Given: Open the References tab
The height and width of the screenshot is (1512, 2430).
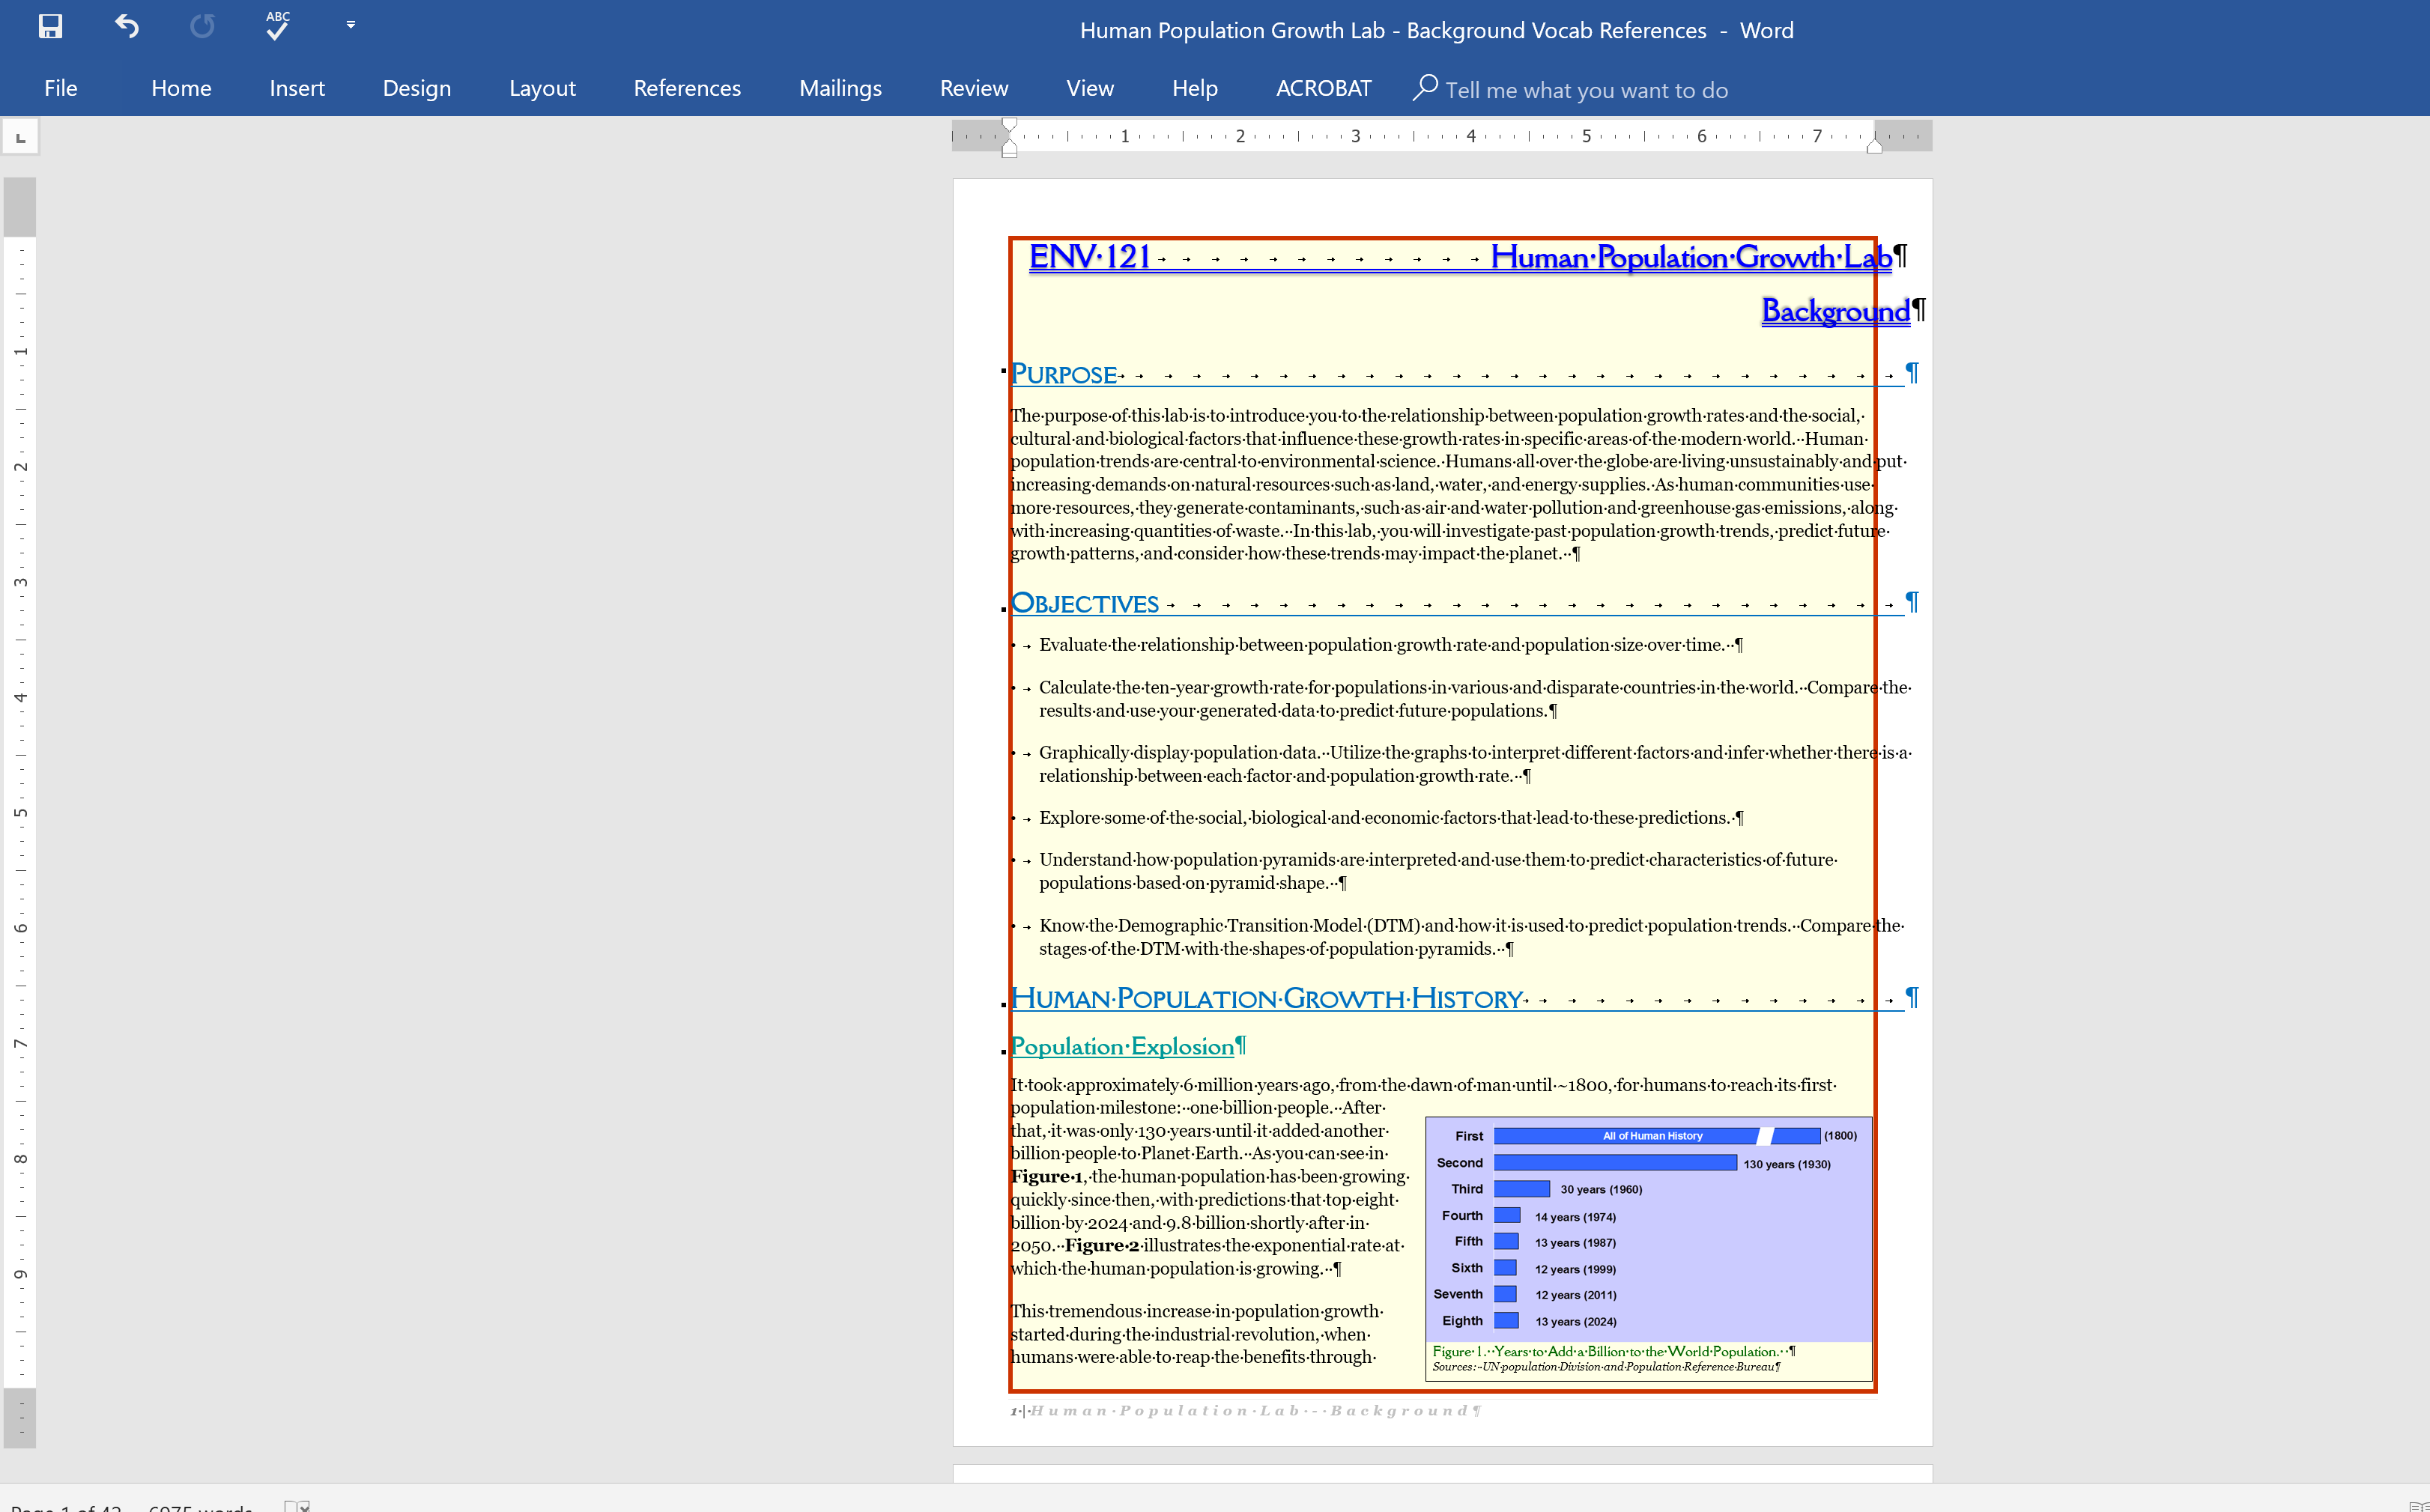Looking at the screenshot, I should [x=687, y=88].
